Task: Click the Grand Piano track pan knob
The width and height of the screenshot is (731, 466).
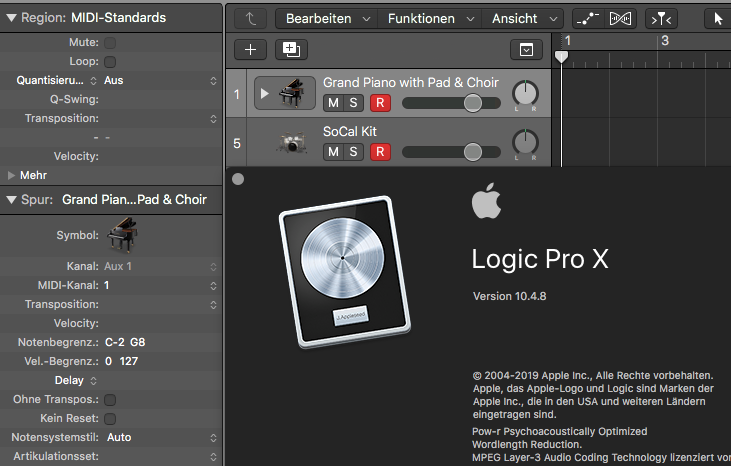Action: [x=525, y=94]
